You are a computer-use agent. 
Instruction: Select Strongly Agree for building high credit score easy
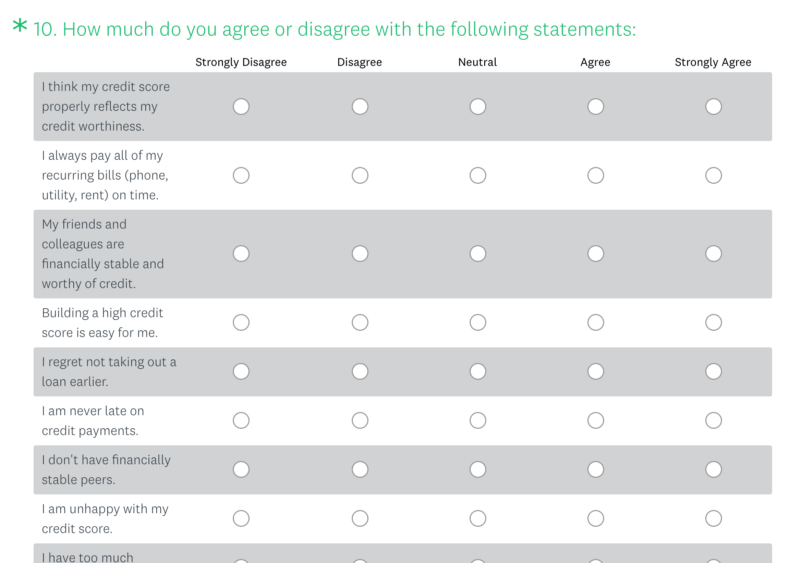713,323
